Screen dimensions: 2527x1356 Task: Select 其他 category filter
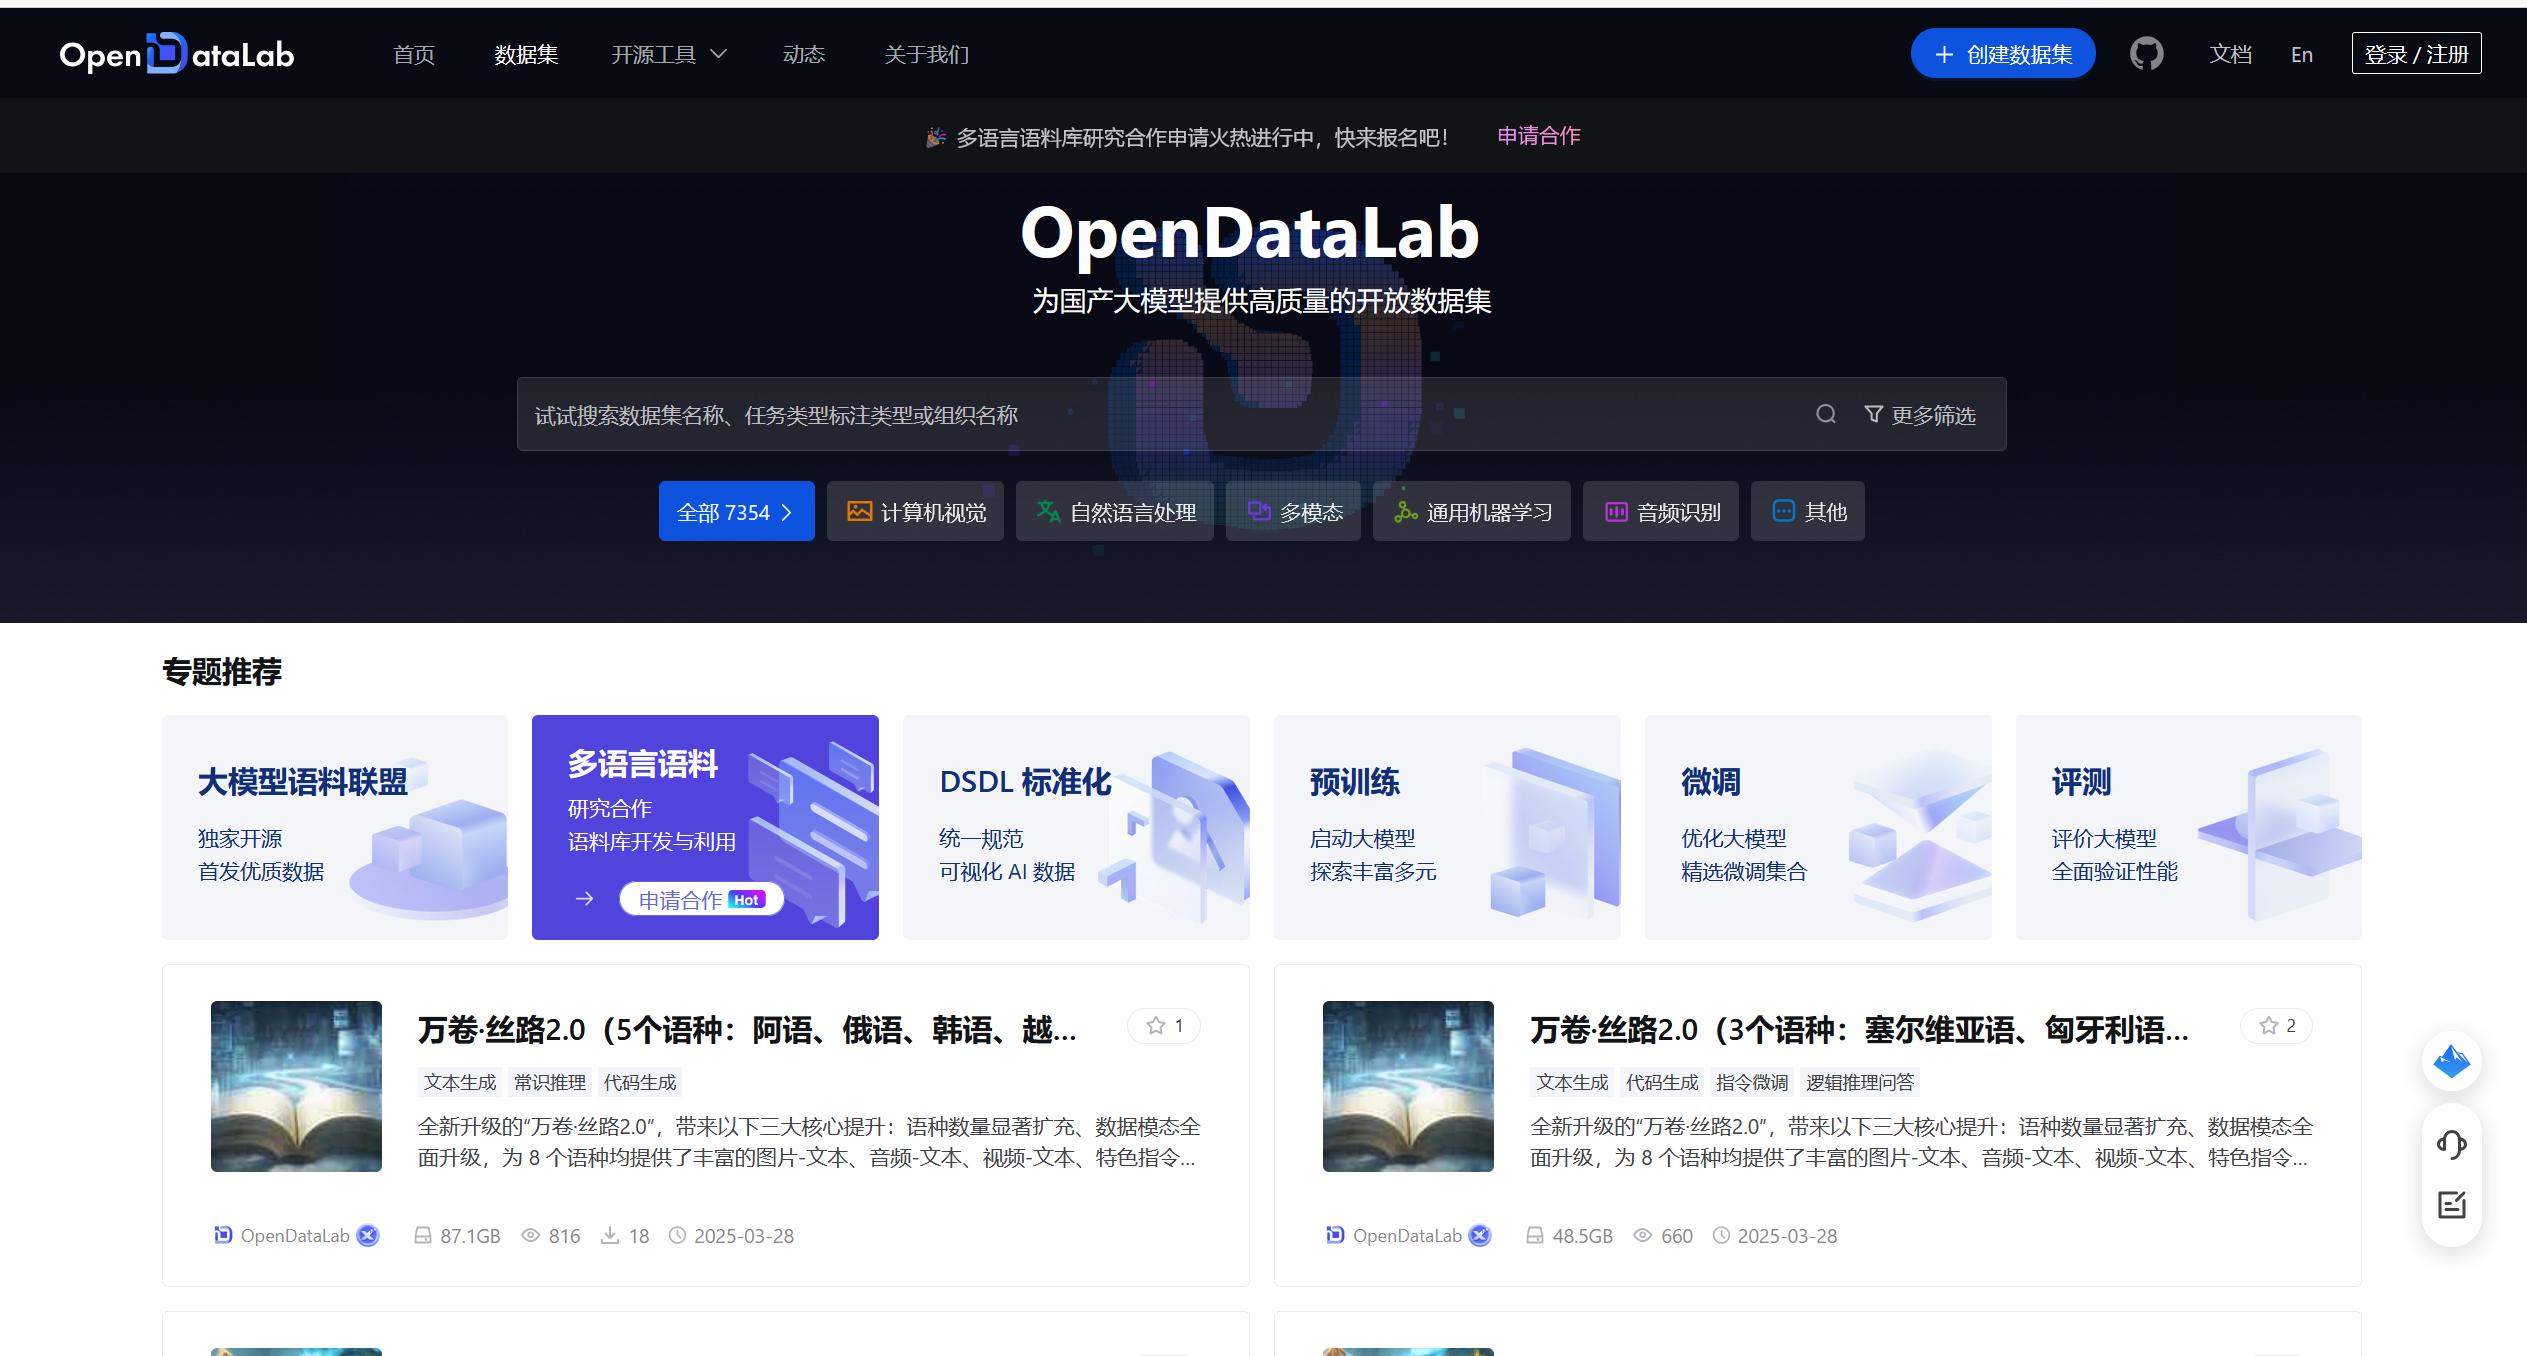[x=1808, y=511]
